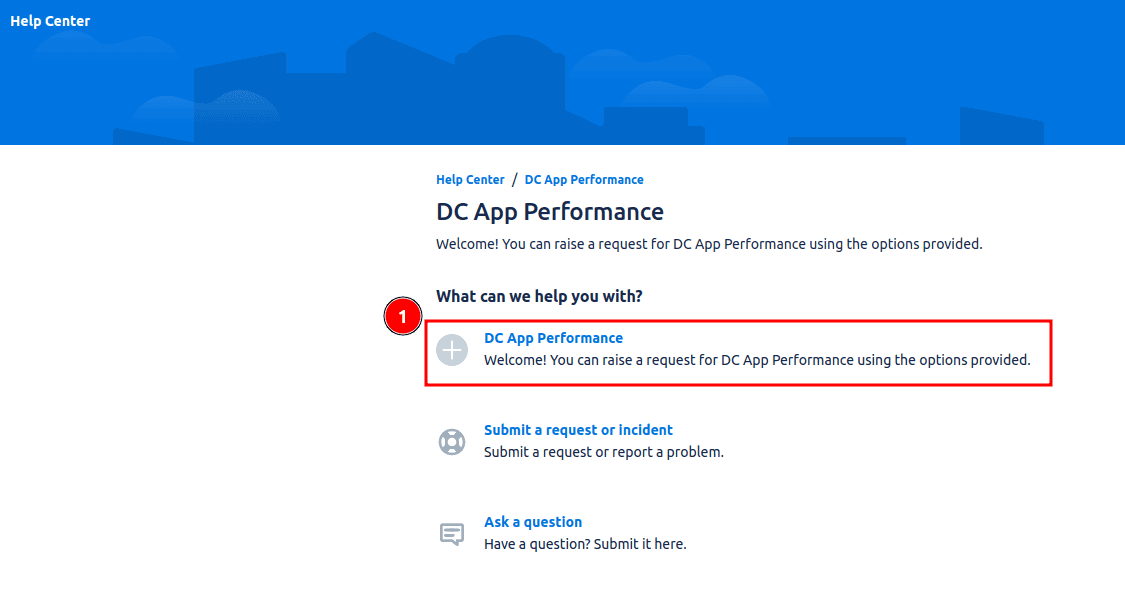Go to Help Center via the breadcrumb
This screenshot has width=1125, height=601.
pos(470,180)
